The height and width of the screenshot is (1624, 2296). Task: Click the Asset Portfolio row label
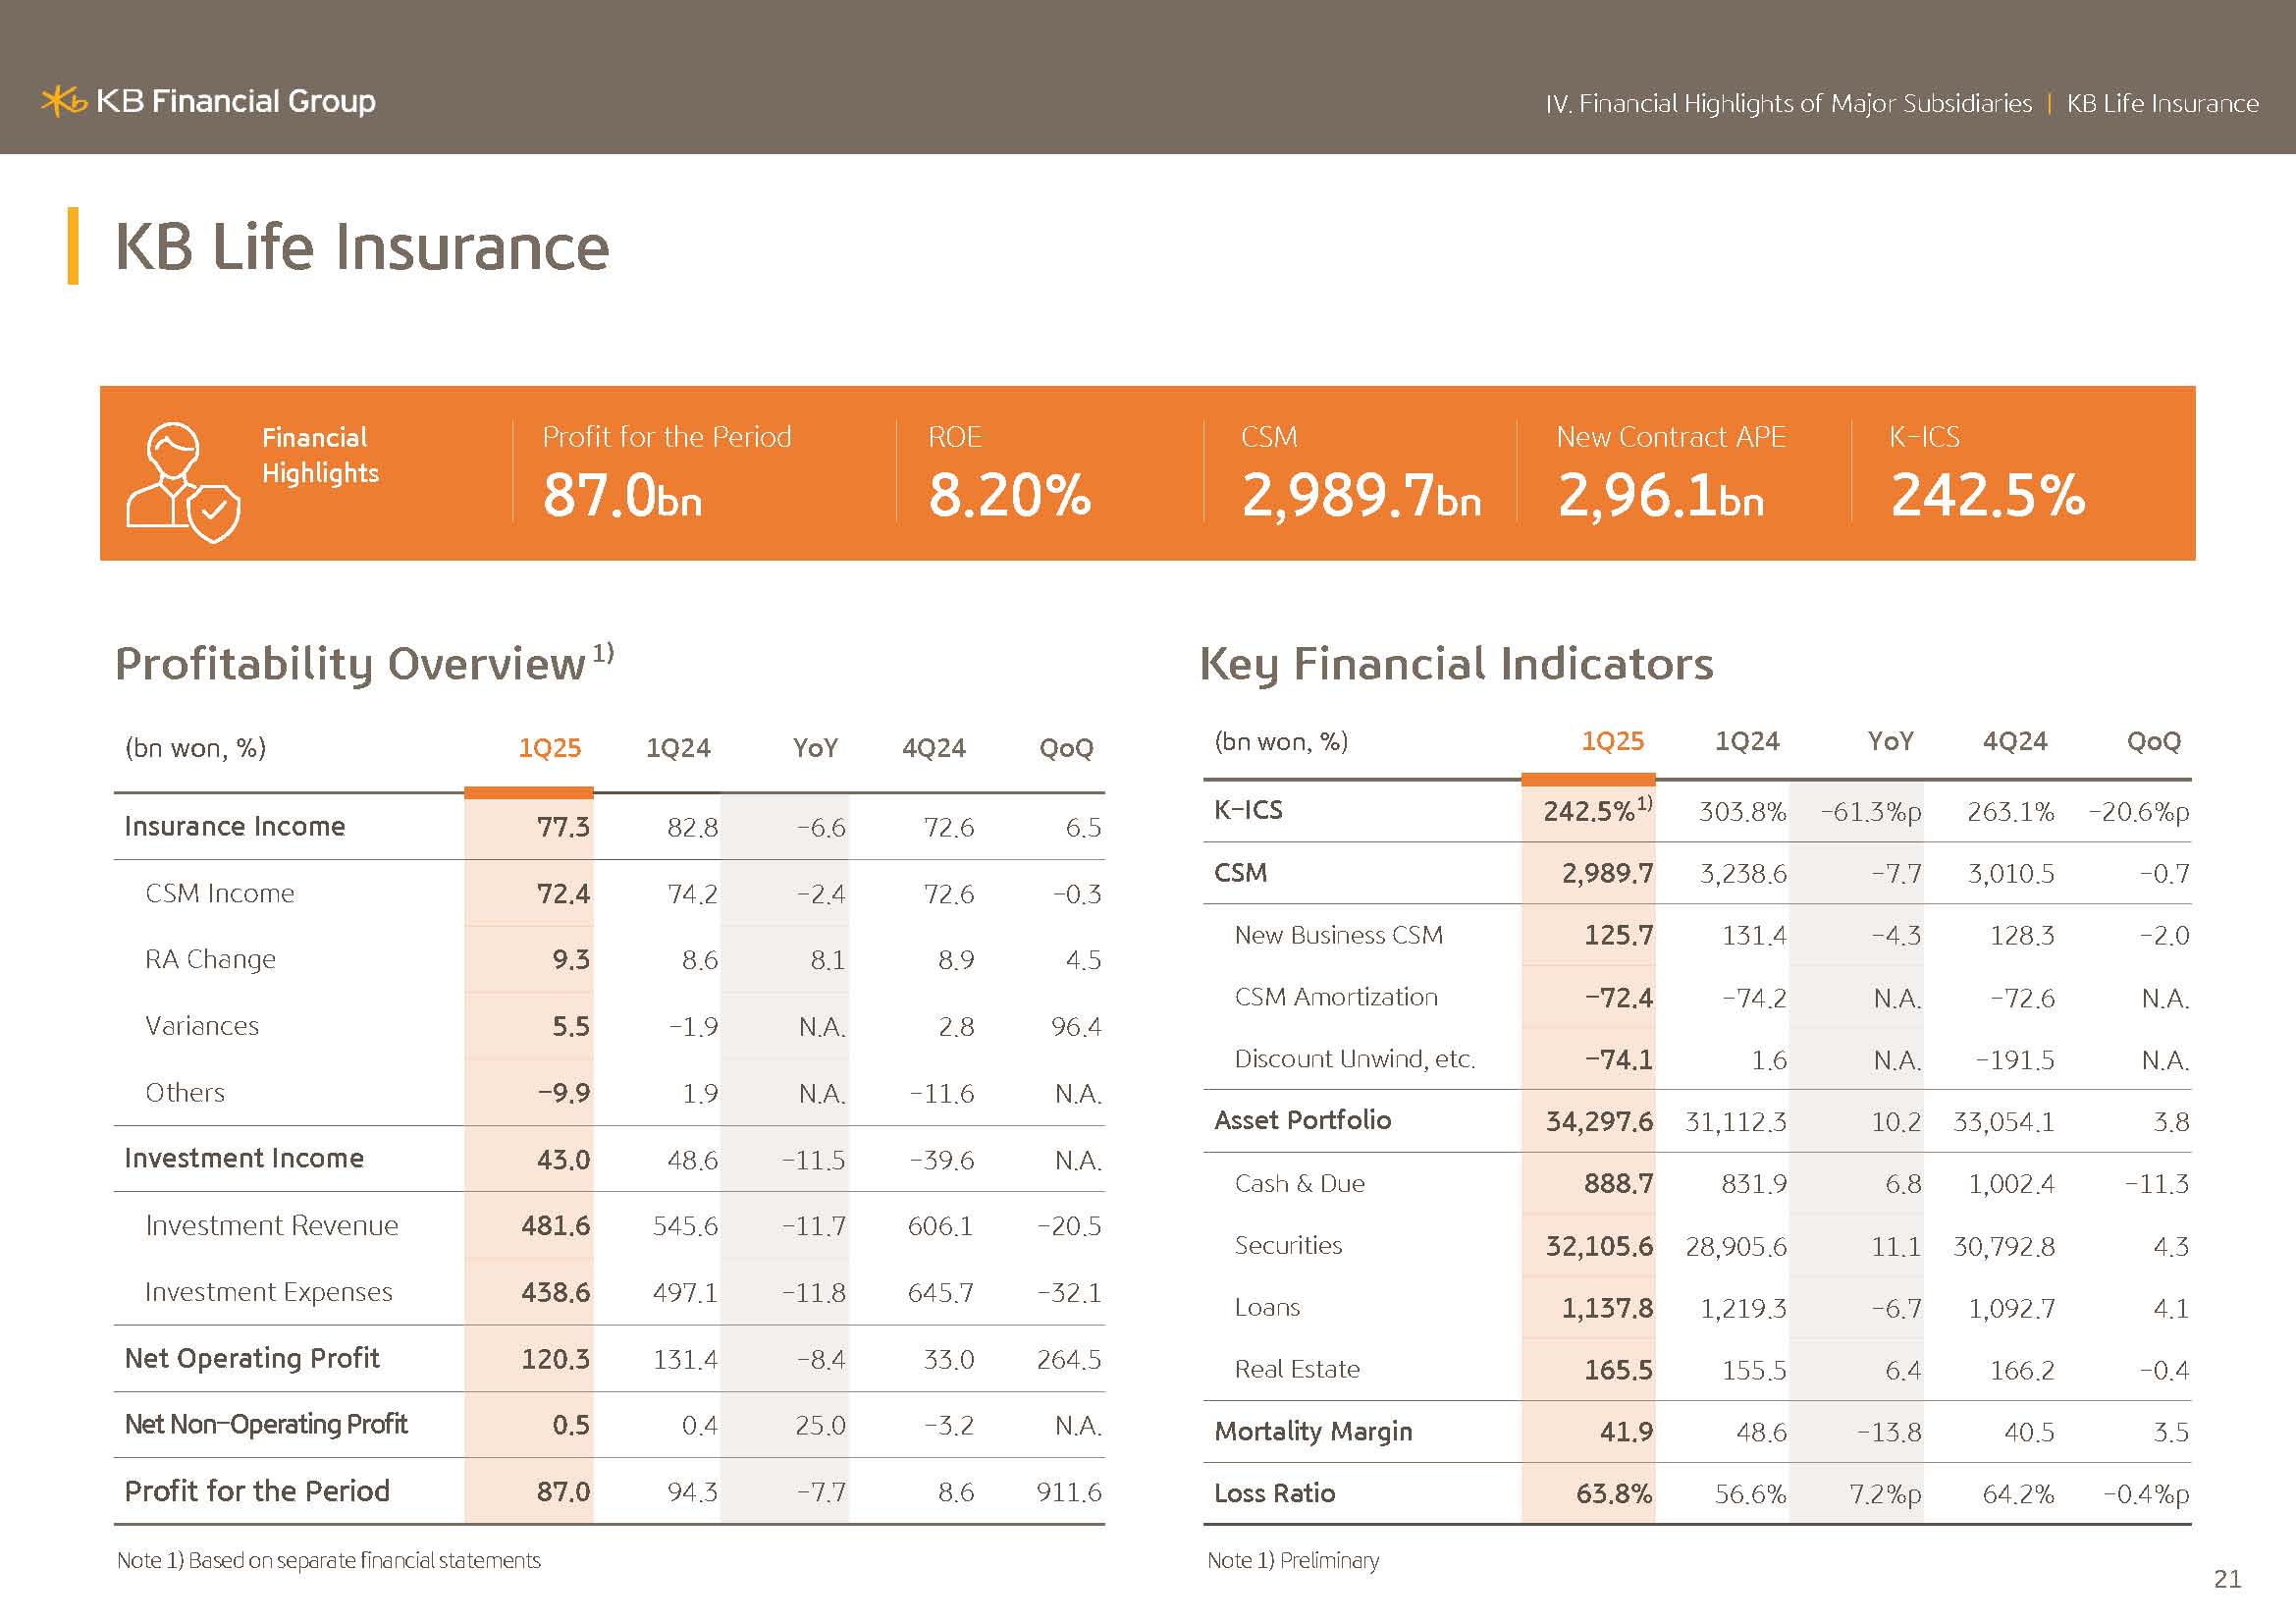pyautogui.click(x=1302, y=1120)
